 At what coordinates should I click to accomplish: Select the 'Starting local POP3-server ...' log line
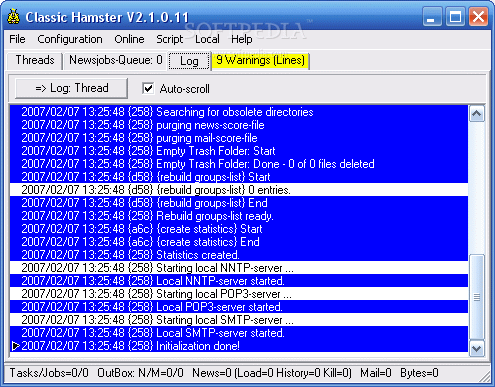point(239,294)
